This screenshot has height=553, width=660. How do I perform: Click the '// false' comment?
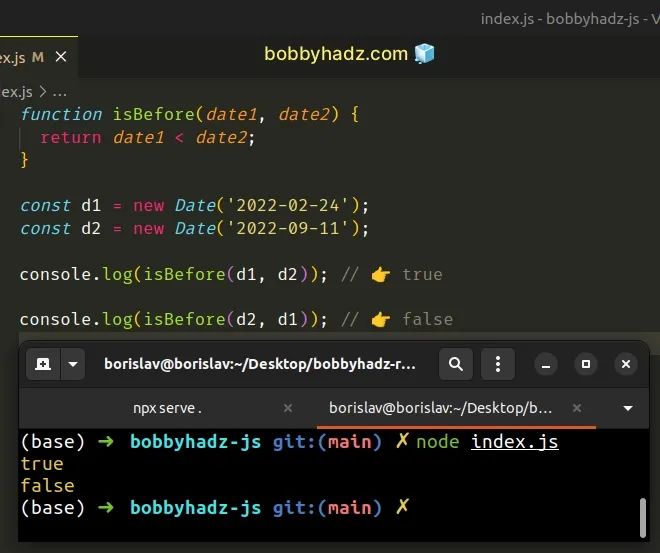397,320
